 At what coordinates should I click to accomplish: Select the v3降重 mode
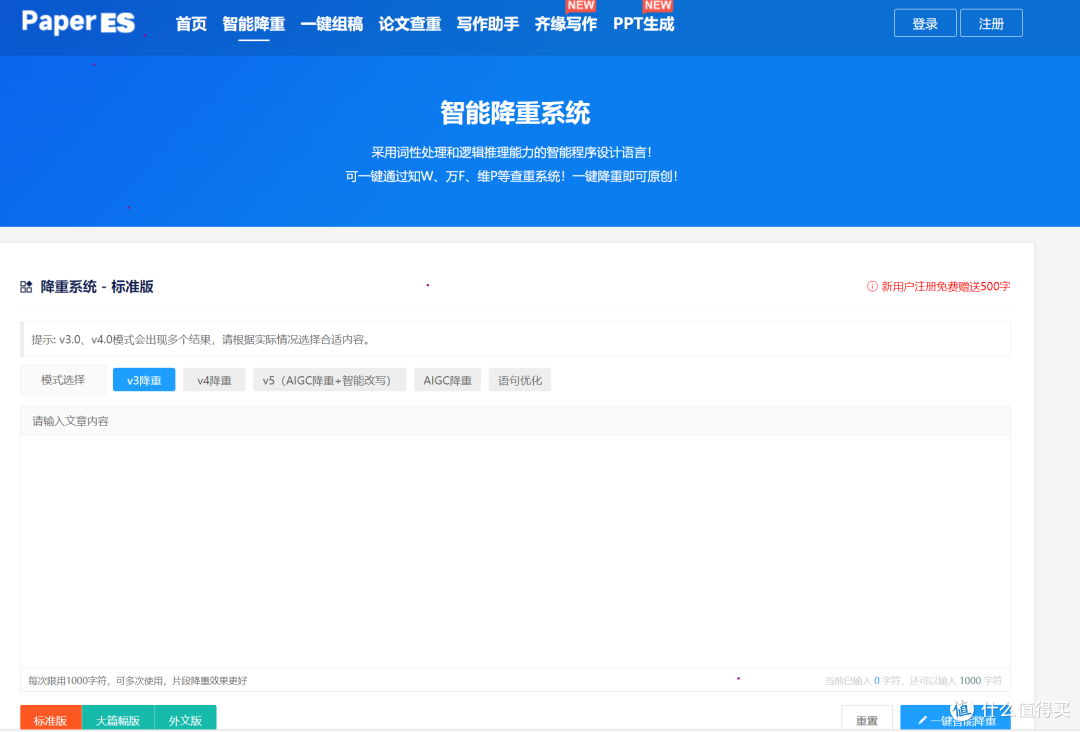[144, 380]
